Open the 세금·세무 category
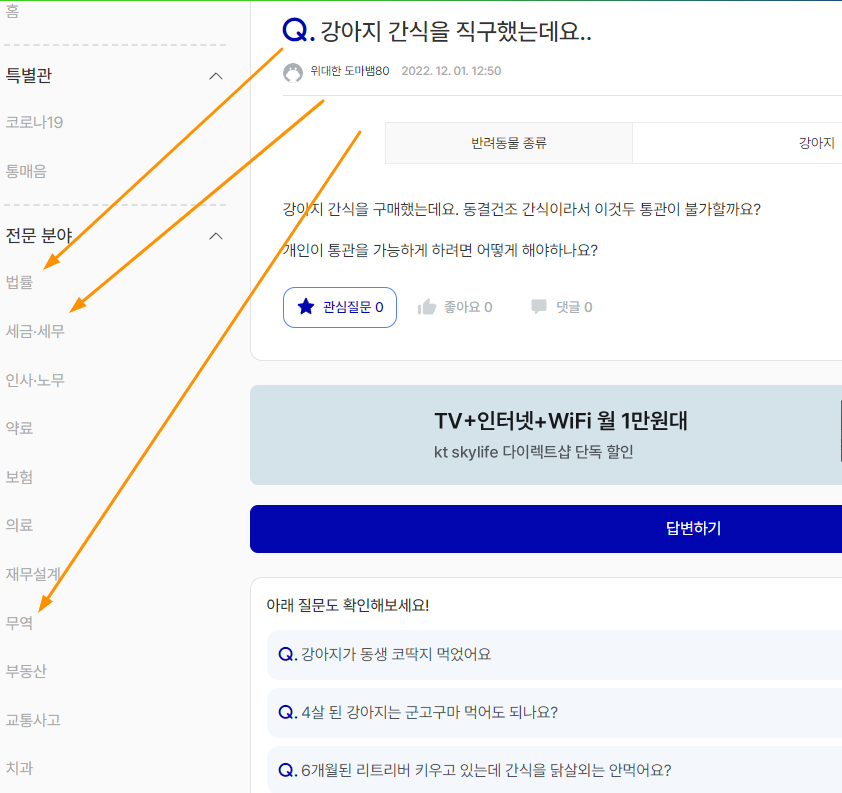Viewport: 842px width, 793px height. [x=35, y=331]
